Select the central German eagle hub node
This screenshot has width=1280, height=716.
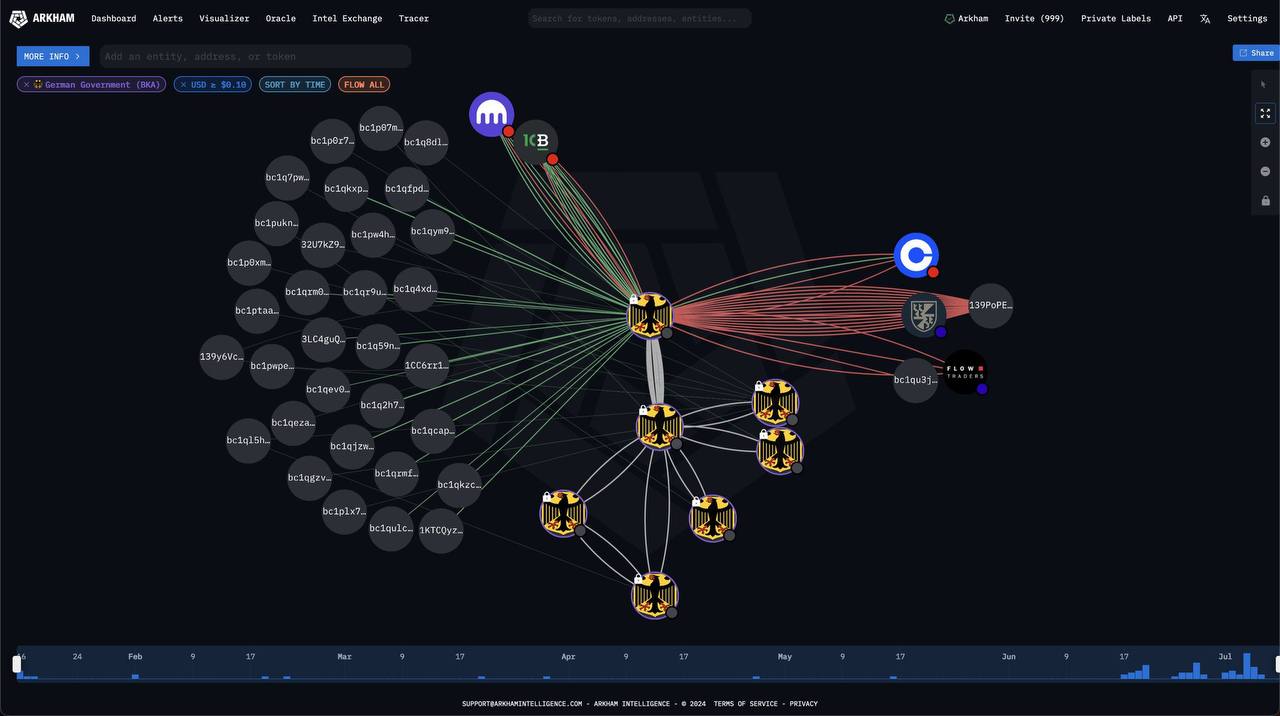(650, 315)
